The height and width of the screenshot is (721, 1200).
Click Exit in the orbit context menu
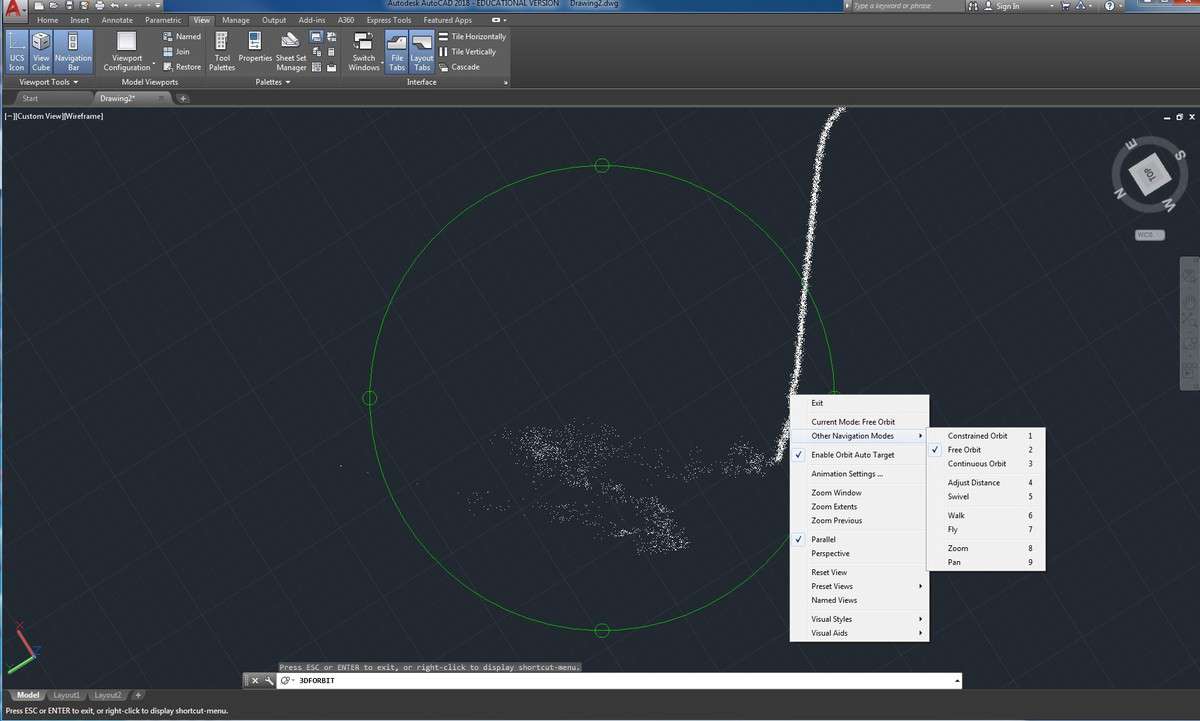click(x=817, y=403)
